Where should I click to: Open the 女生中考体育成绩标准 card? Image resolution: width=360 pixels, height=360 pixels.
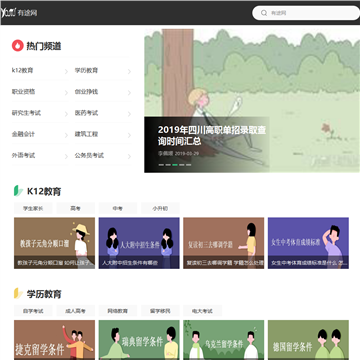pyautogui.click(x=308, y=243)
